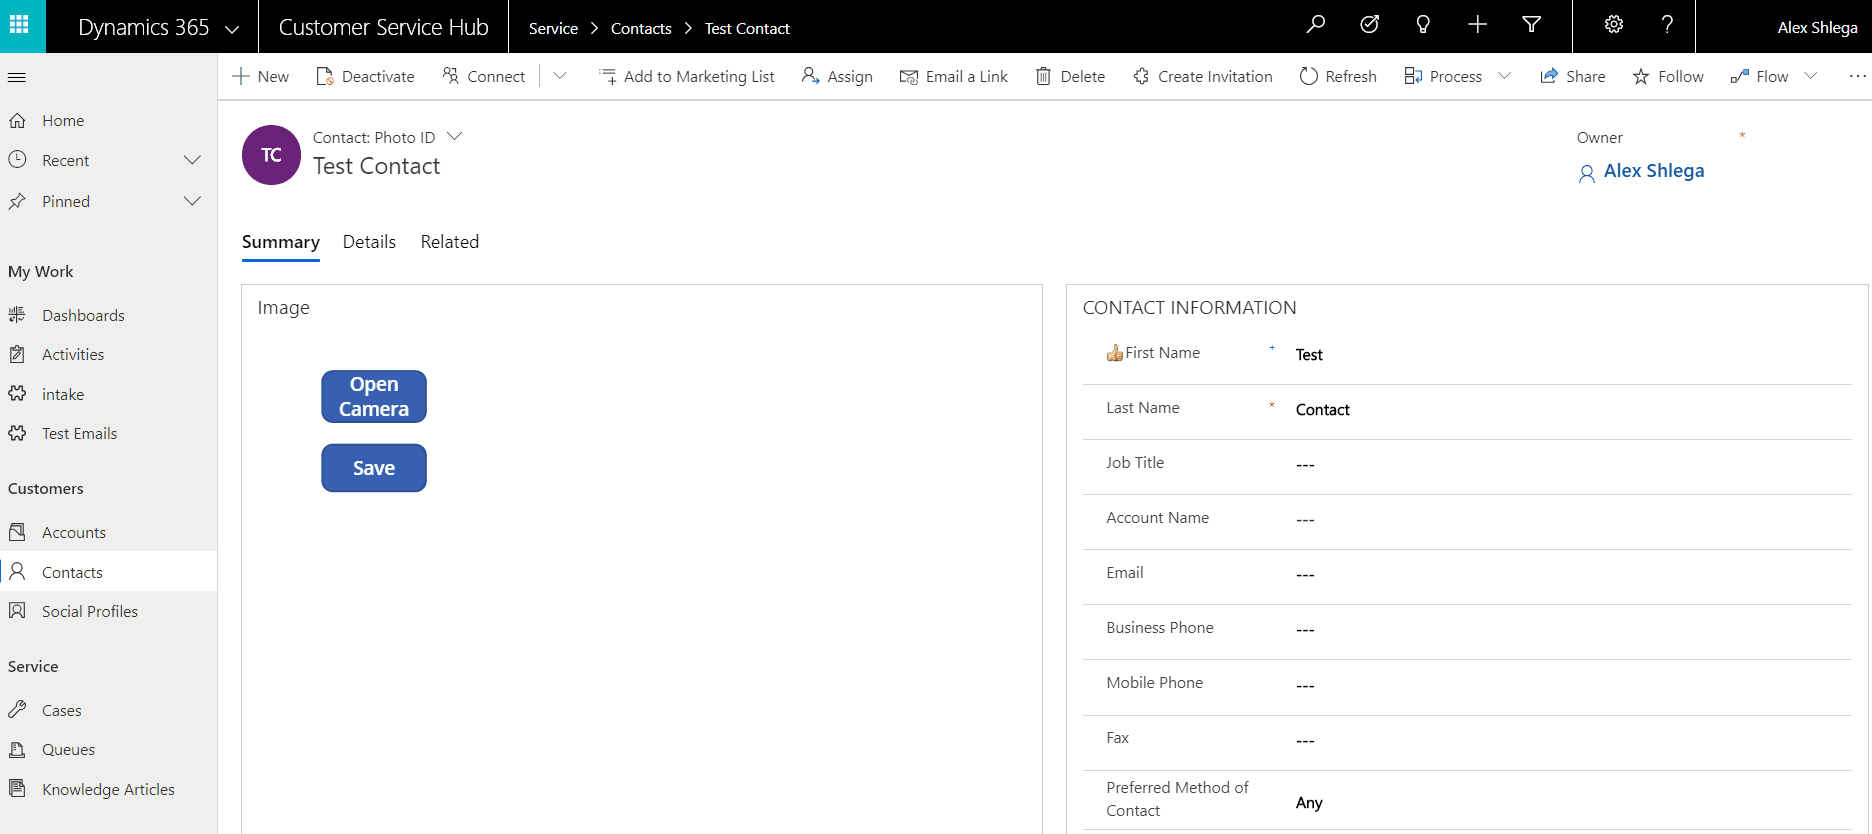Switch to the Related tab
Screen dimensions: 1872x834
click(x=450, y=242)
